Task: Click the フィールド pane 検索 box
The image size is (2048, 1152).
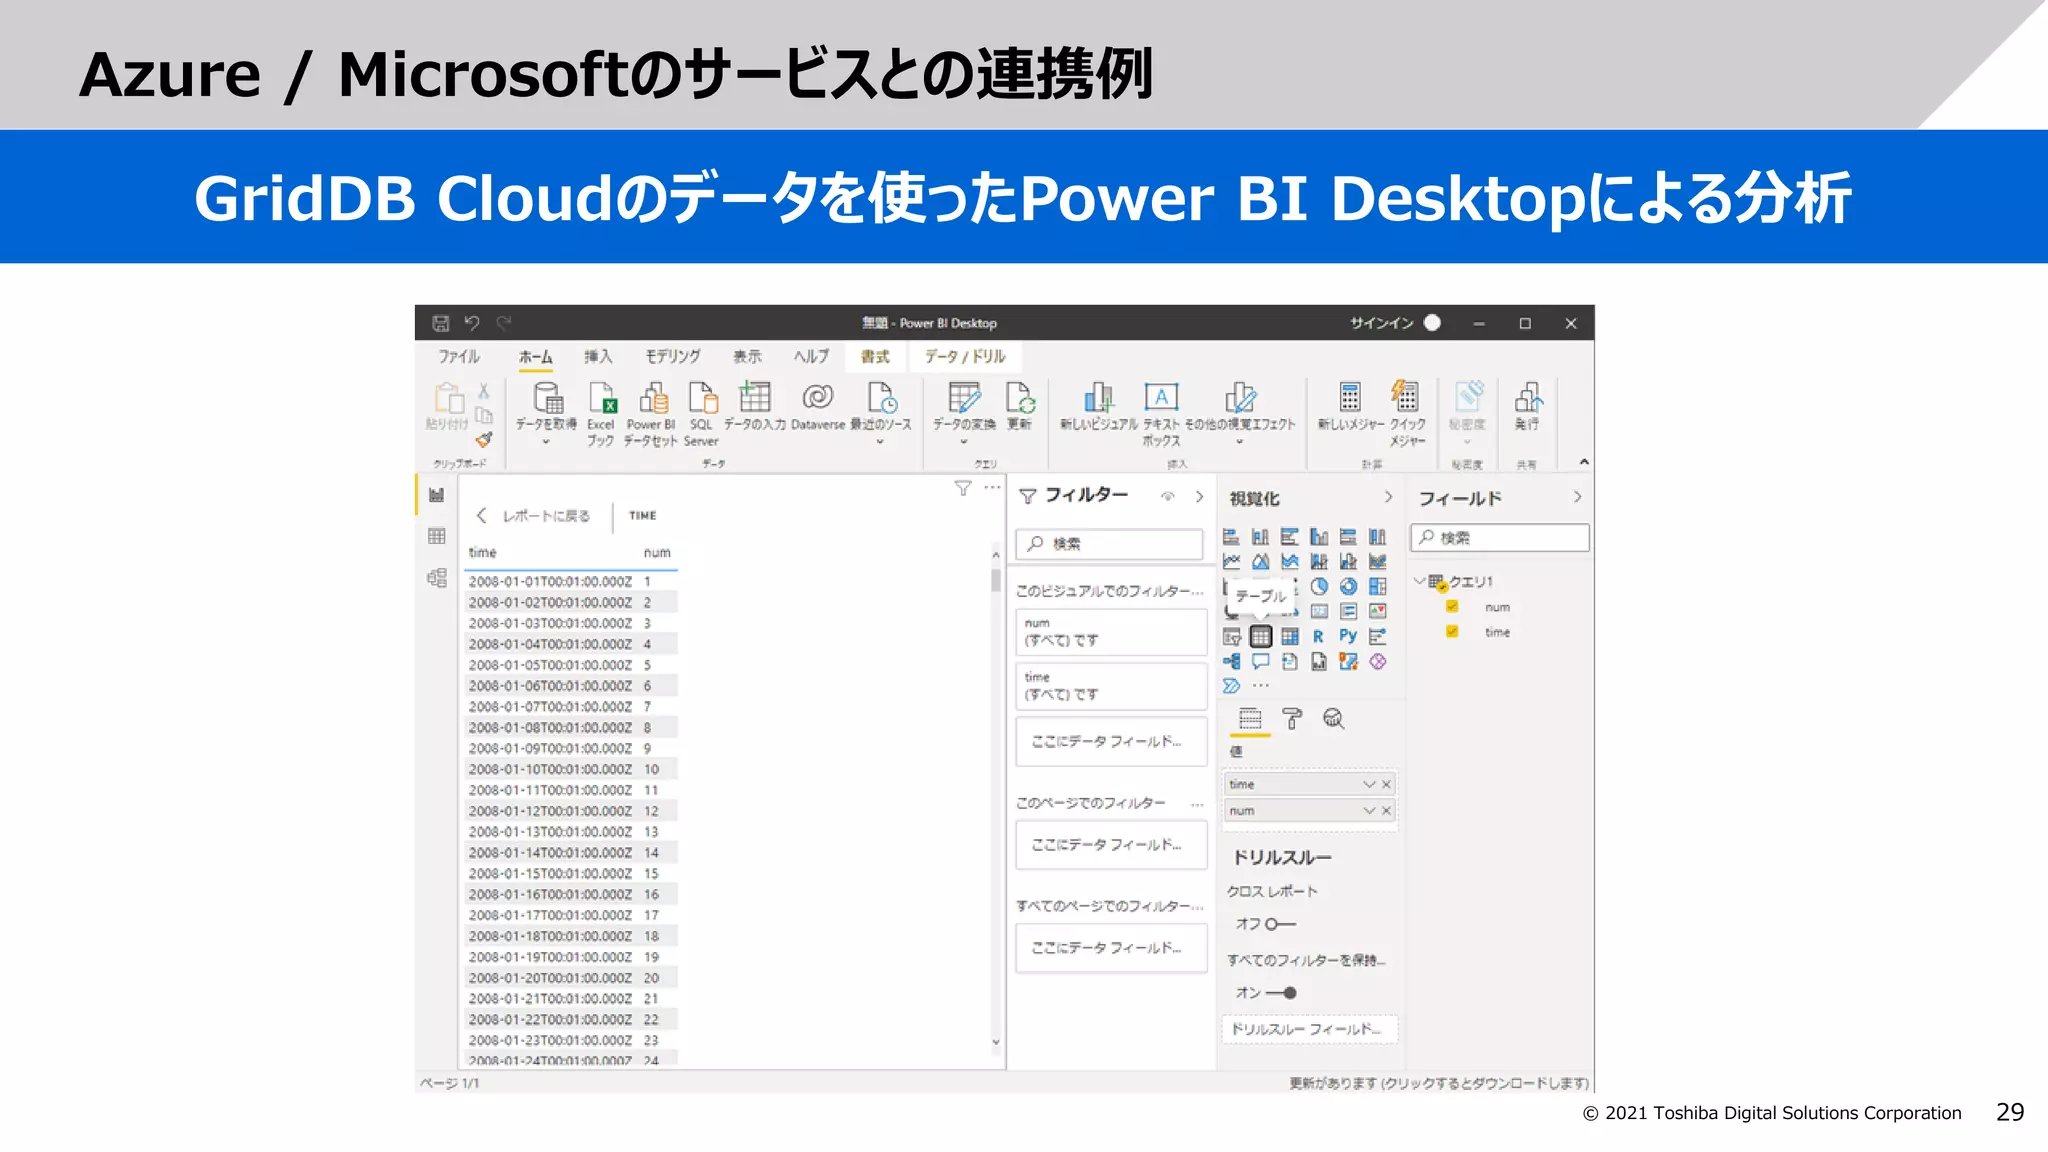Action: pyautogui.click(x=1500, y=538)
